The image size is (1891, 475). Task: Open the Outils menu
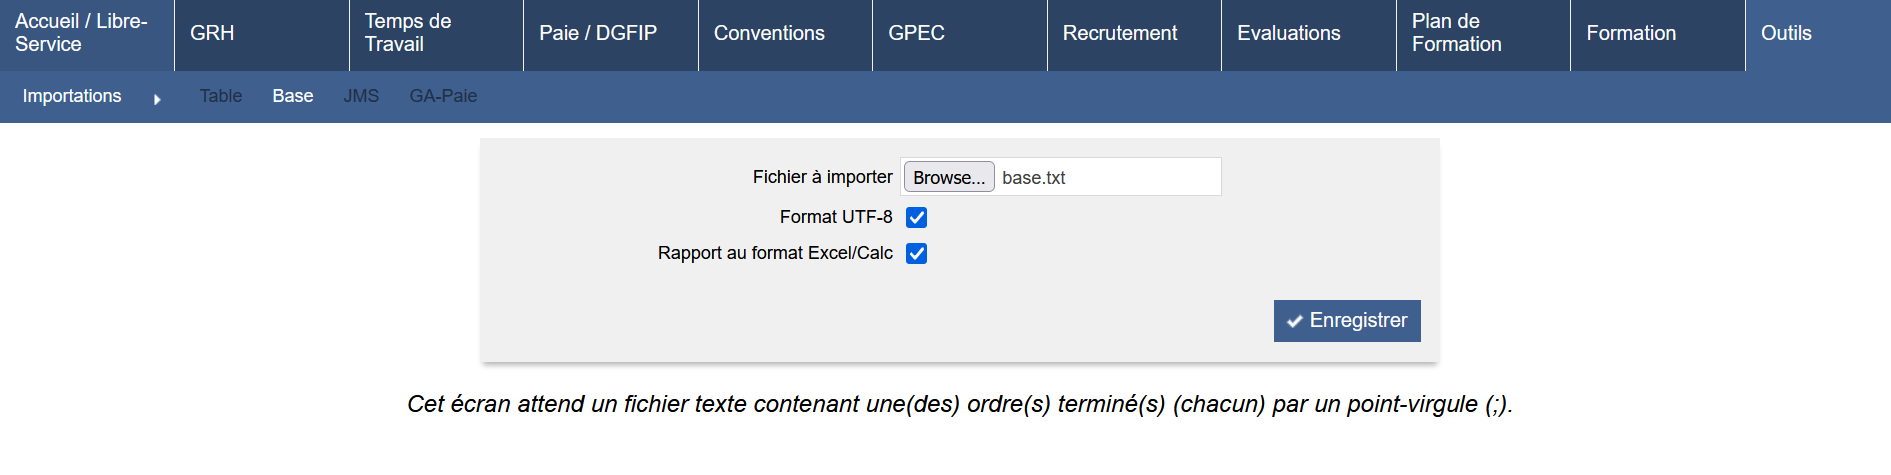[1786, 33]
